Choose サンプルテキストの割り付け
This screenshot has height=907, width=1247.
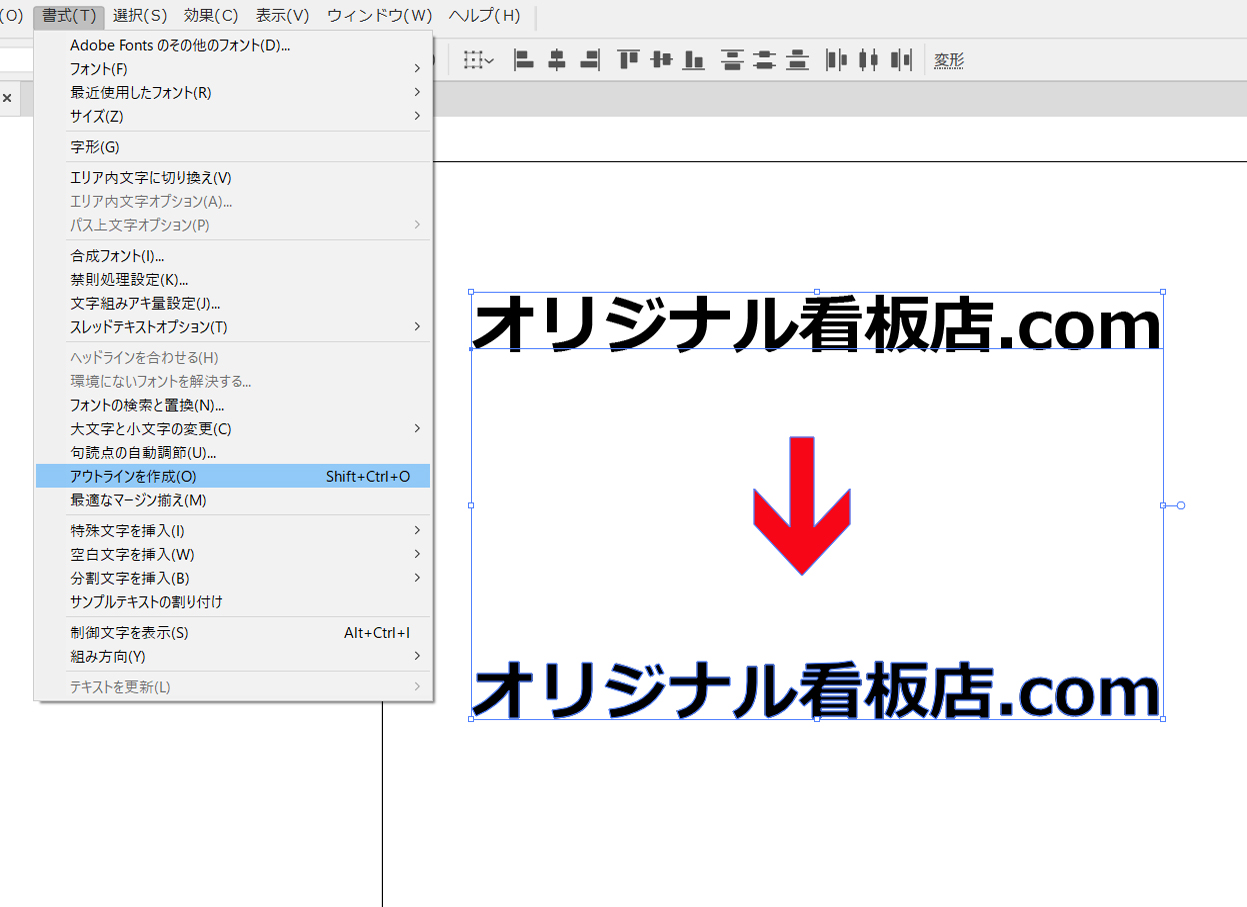pos(232,602)
